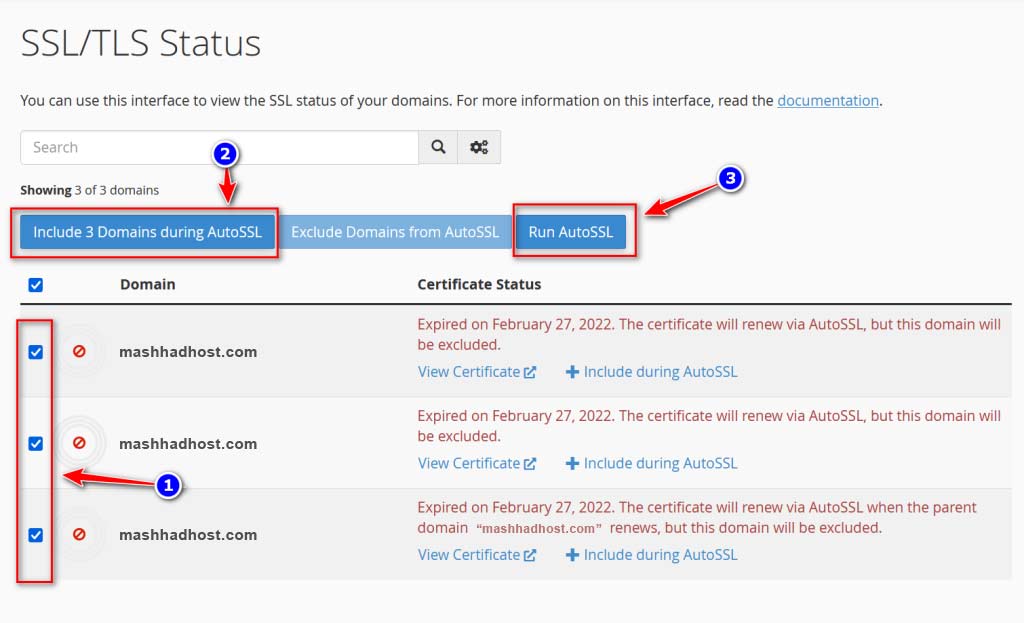Click Include 3 Domains during AutoSSL
The image size is (1024, 623).
point(146,231)
